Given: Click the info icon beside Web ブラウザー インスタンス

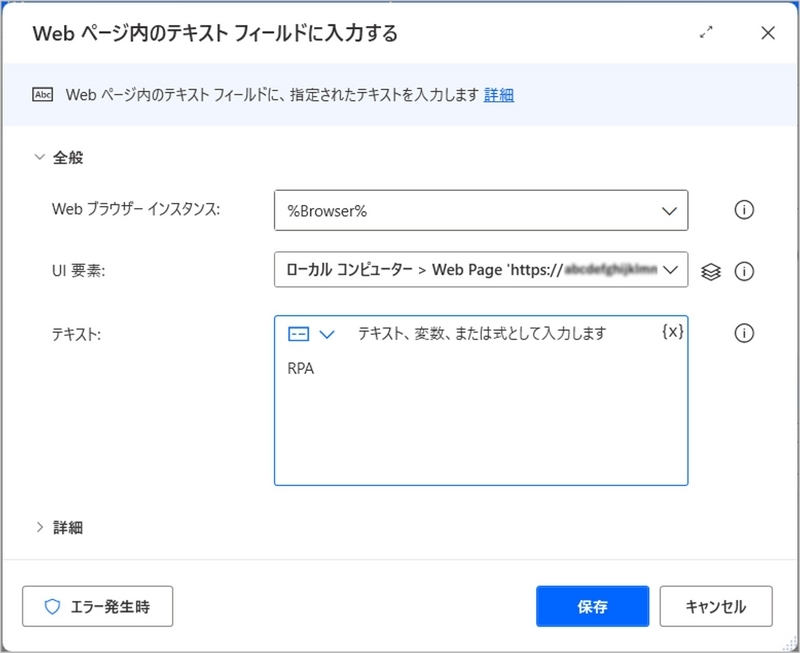Looking at the screenshot, I should coord(743,211).
